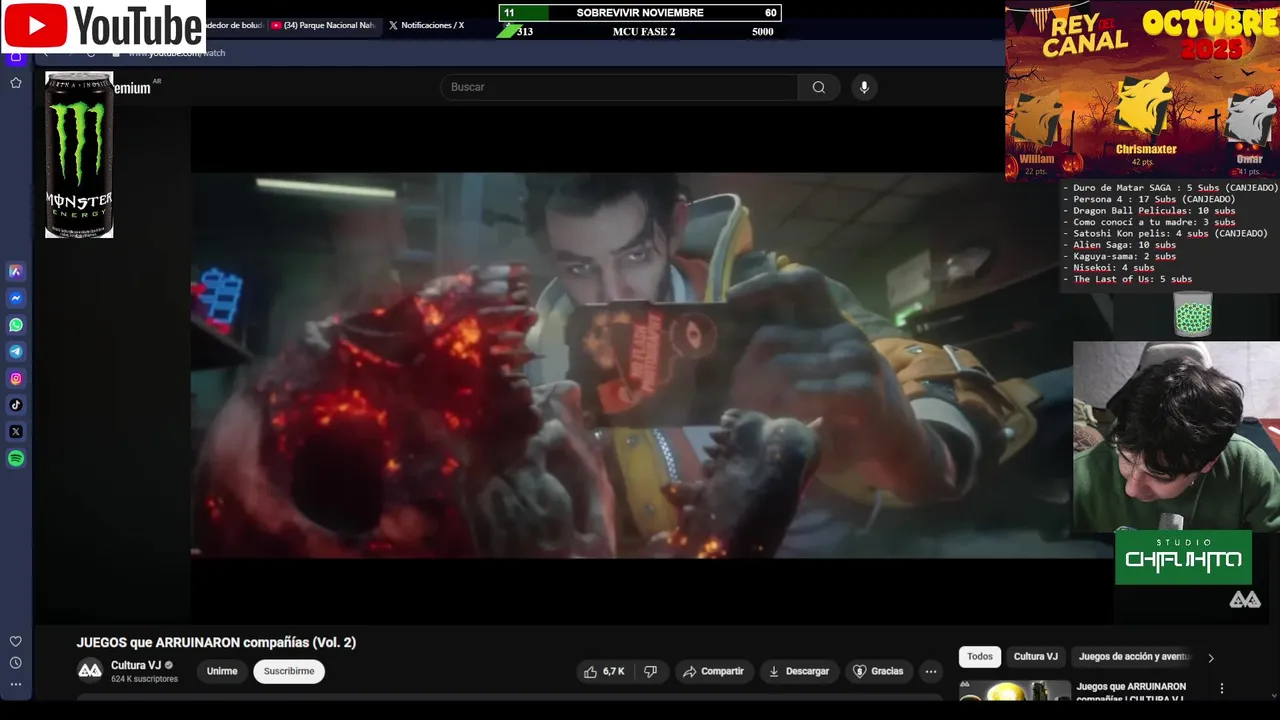Click the Cultura VJ channel avatar
The height and width of the screenshot is (720, 1280).
[90, 670]
